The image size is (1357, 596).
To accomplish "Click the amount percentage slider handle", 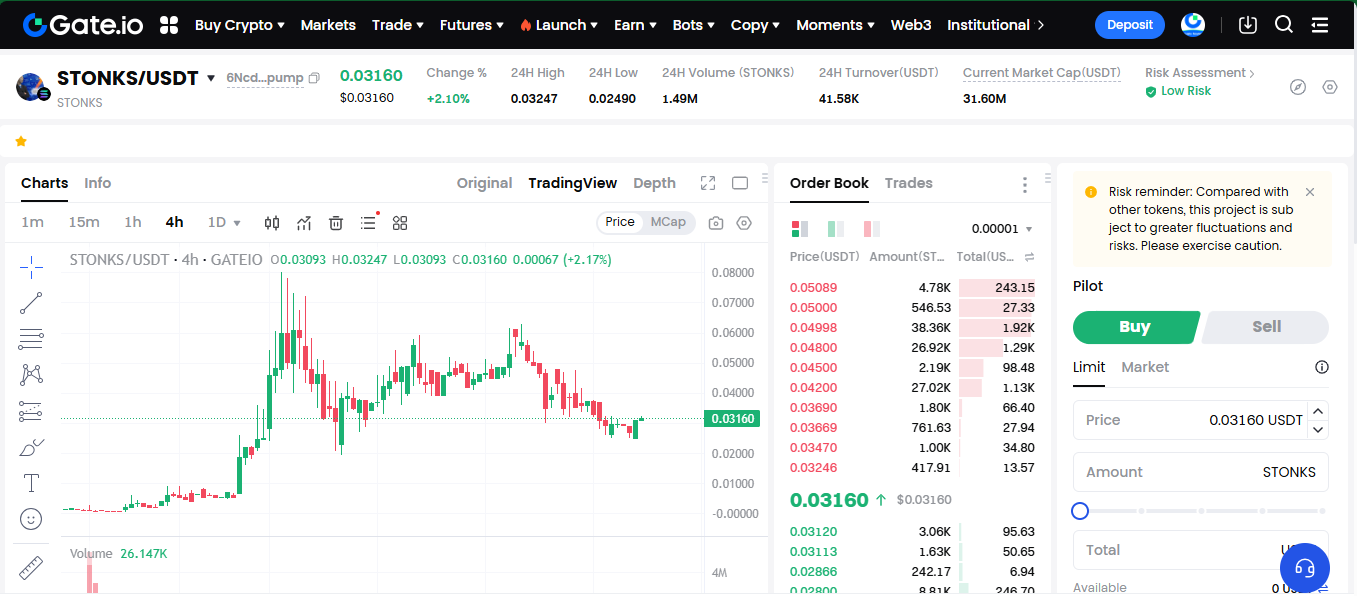I will click(1080, 511).
